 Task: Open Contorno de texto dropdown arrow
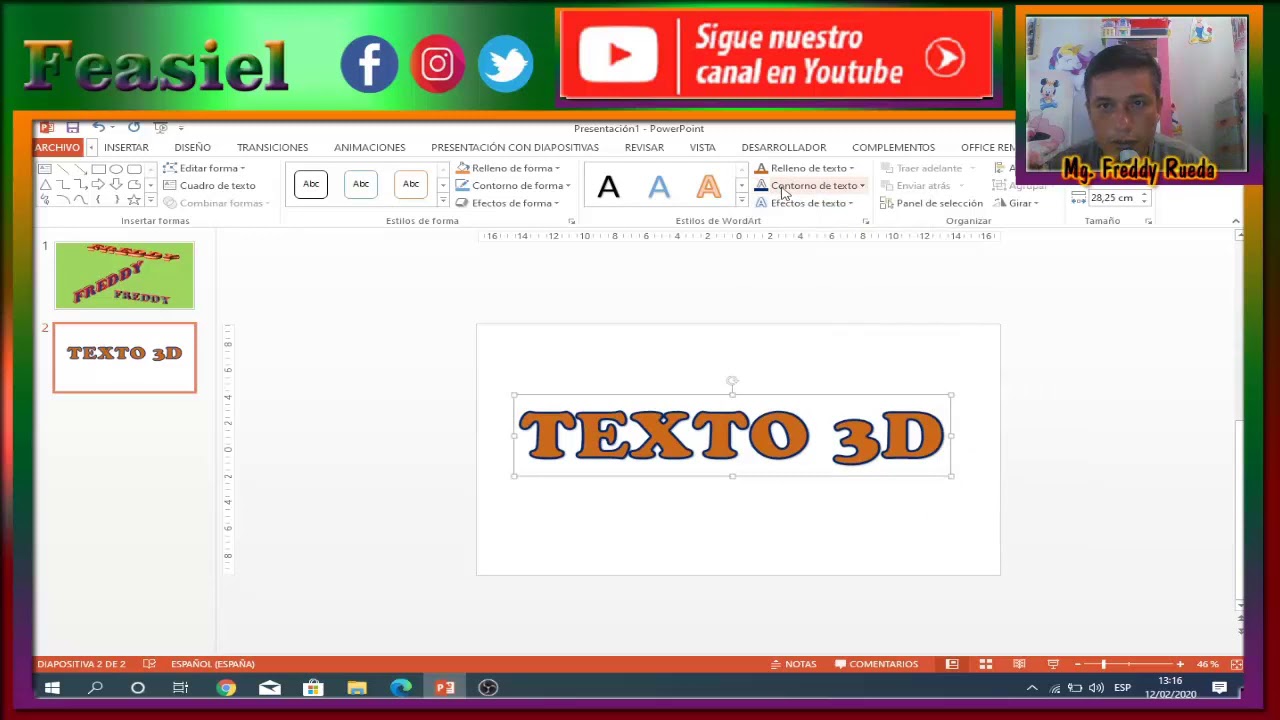point(862,185)
